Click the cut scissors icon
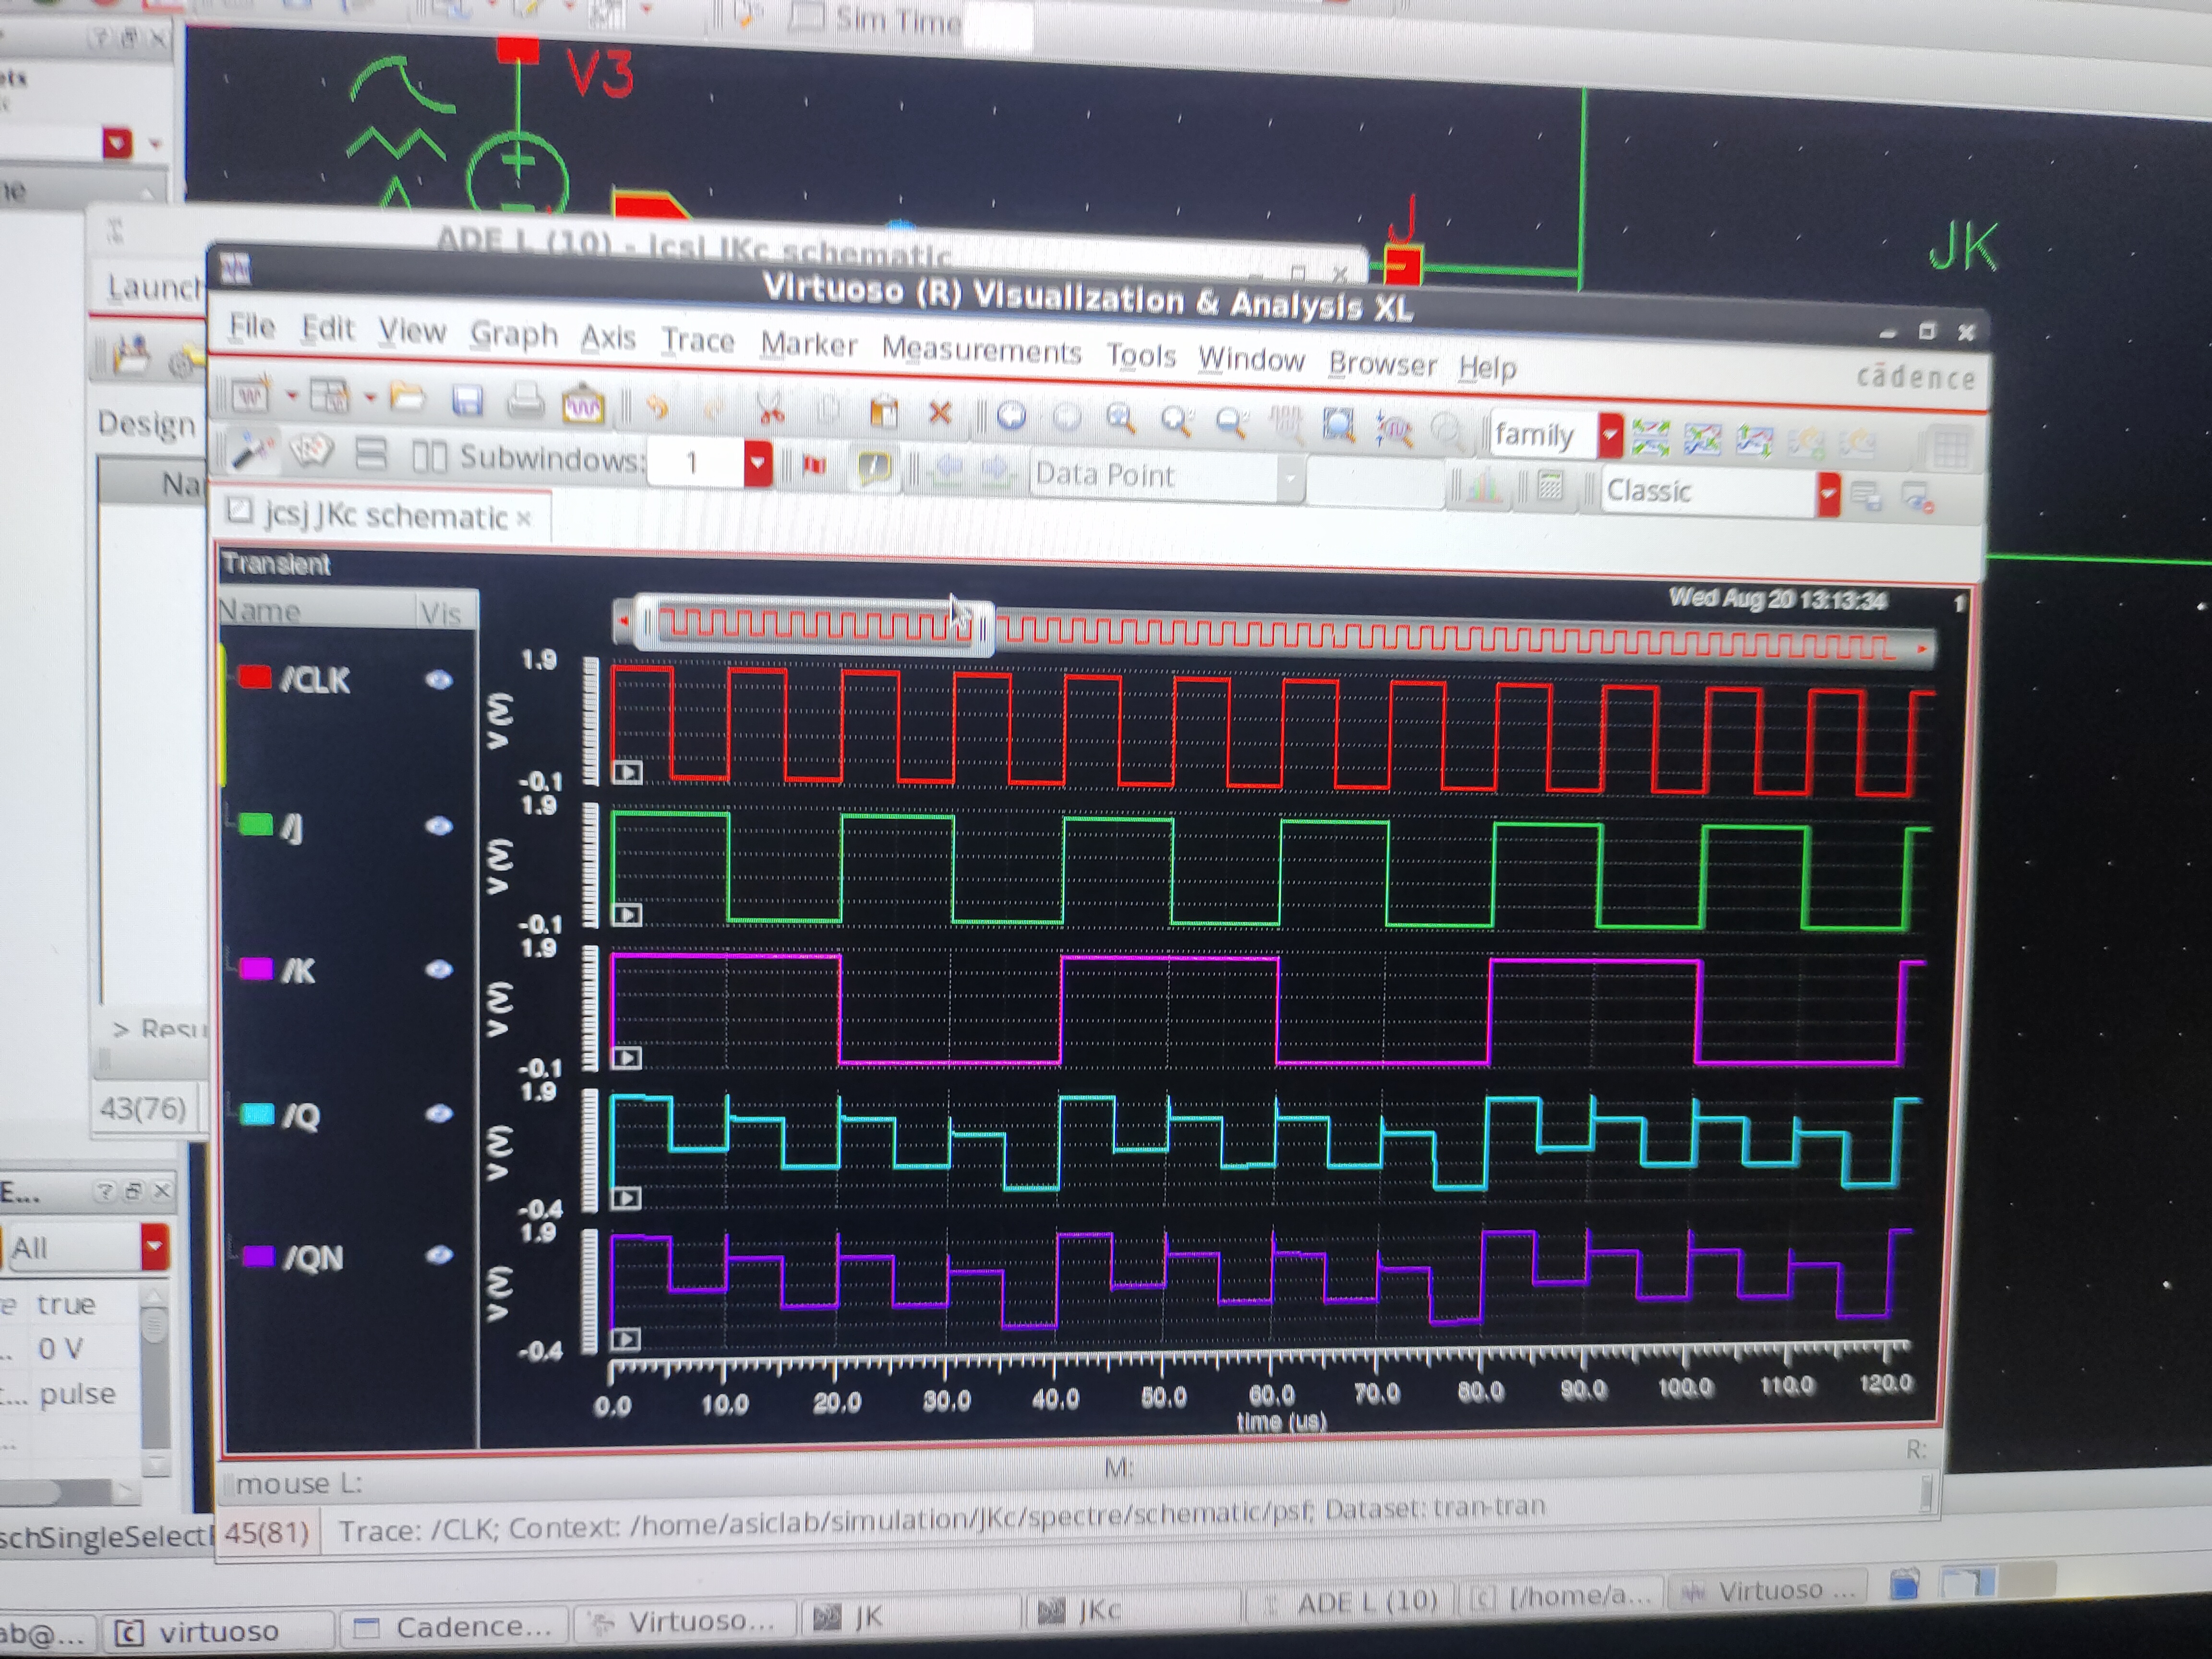2212x1659 pixels. coord(770,409)
